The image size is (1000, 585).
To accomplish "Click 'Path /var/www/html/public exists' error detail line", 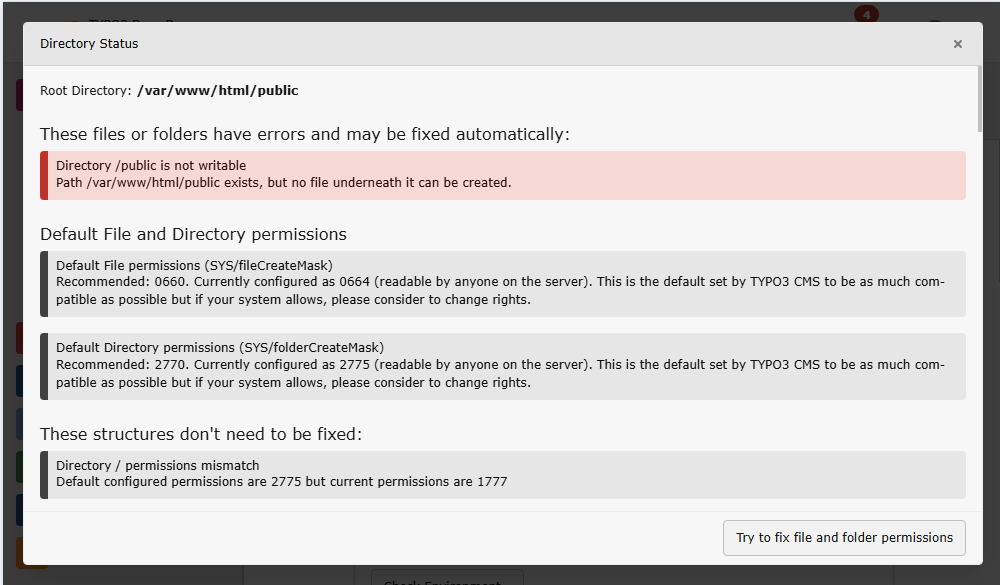I will (x=284, y=183).
